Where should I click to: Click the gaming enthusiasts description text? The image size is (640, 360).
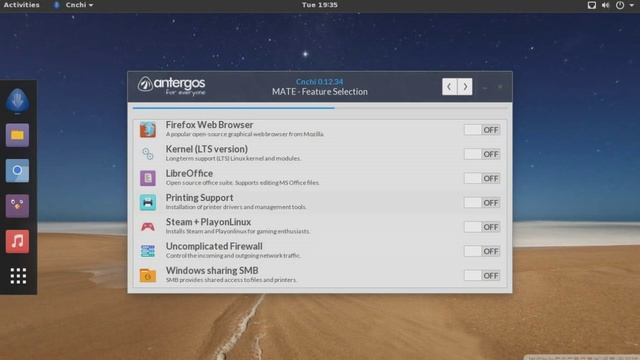click(x=238, y=231)
